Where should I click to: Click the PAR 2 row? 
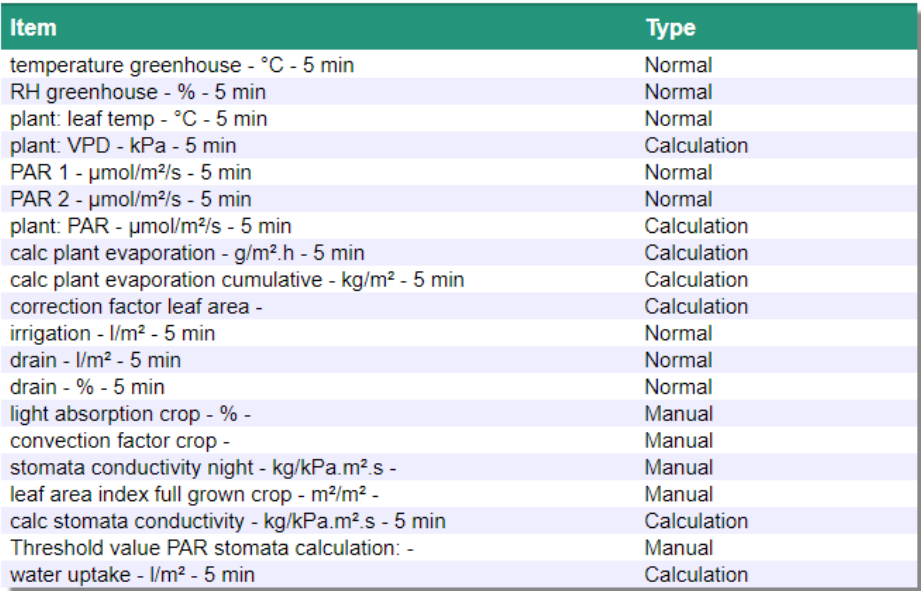click(x=131, y=200)
